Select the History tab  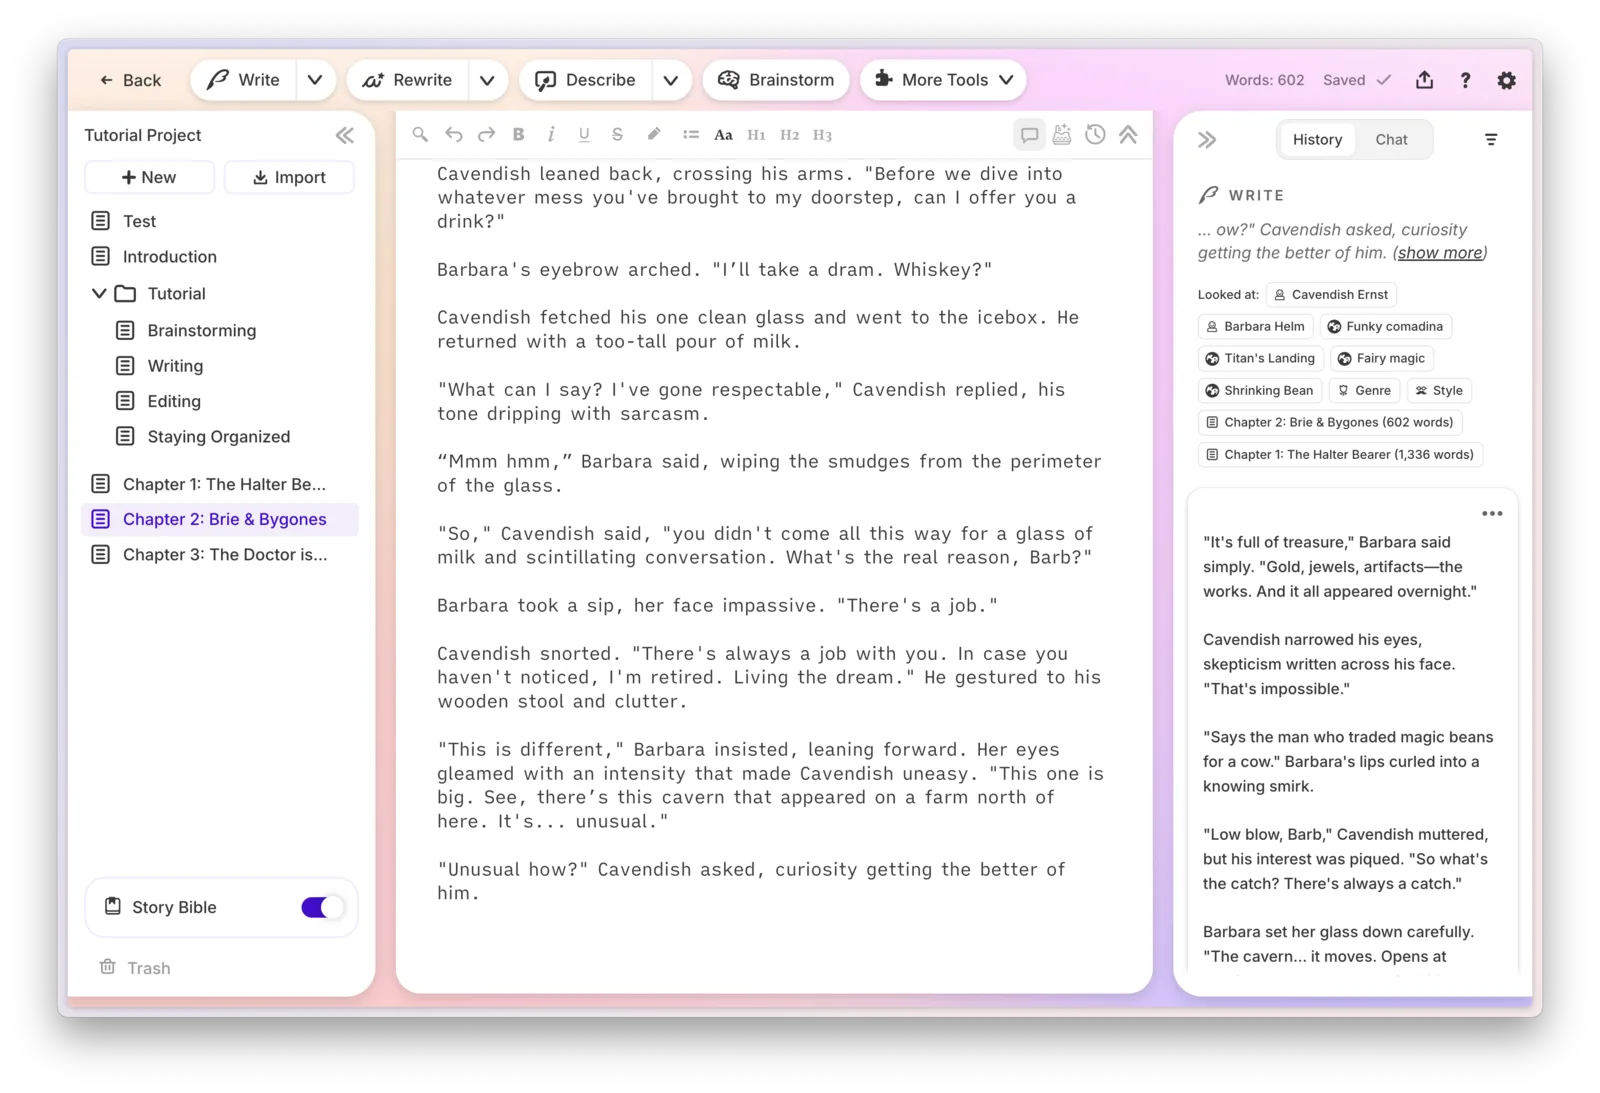point(1317,140)
